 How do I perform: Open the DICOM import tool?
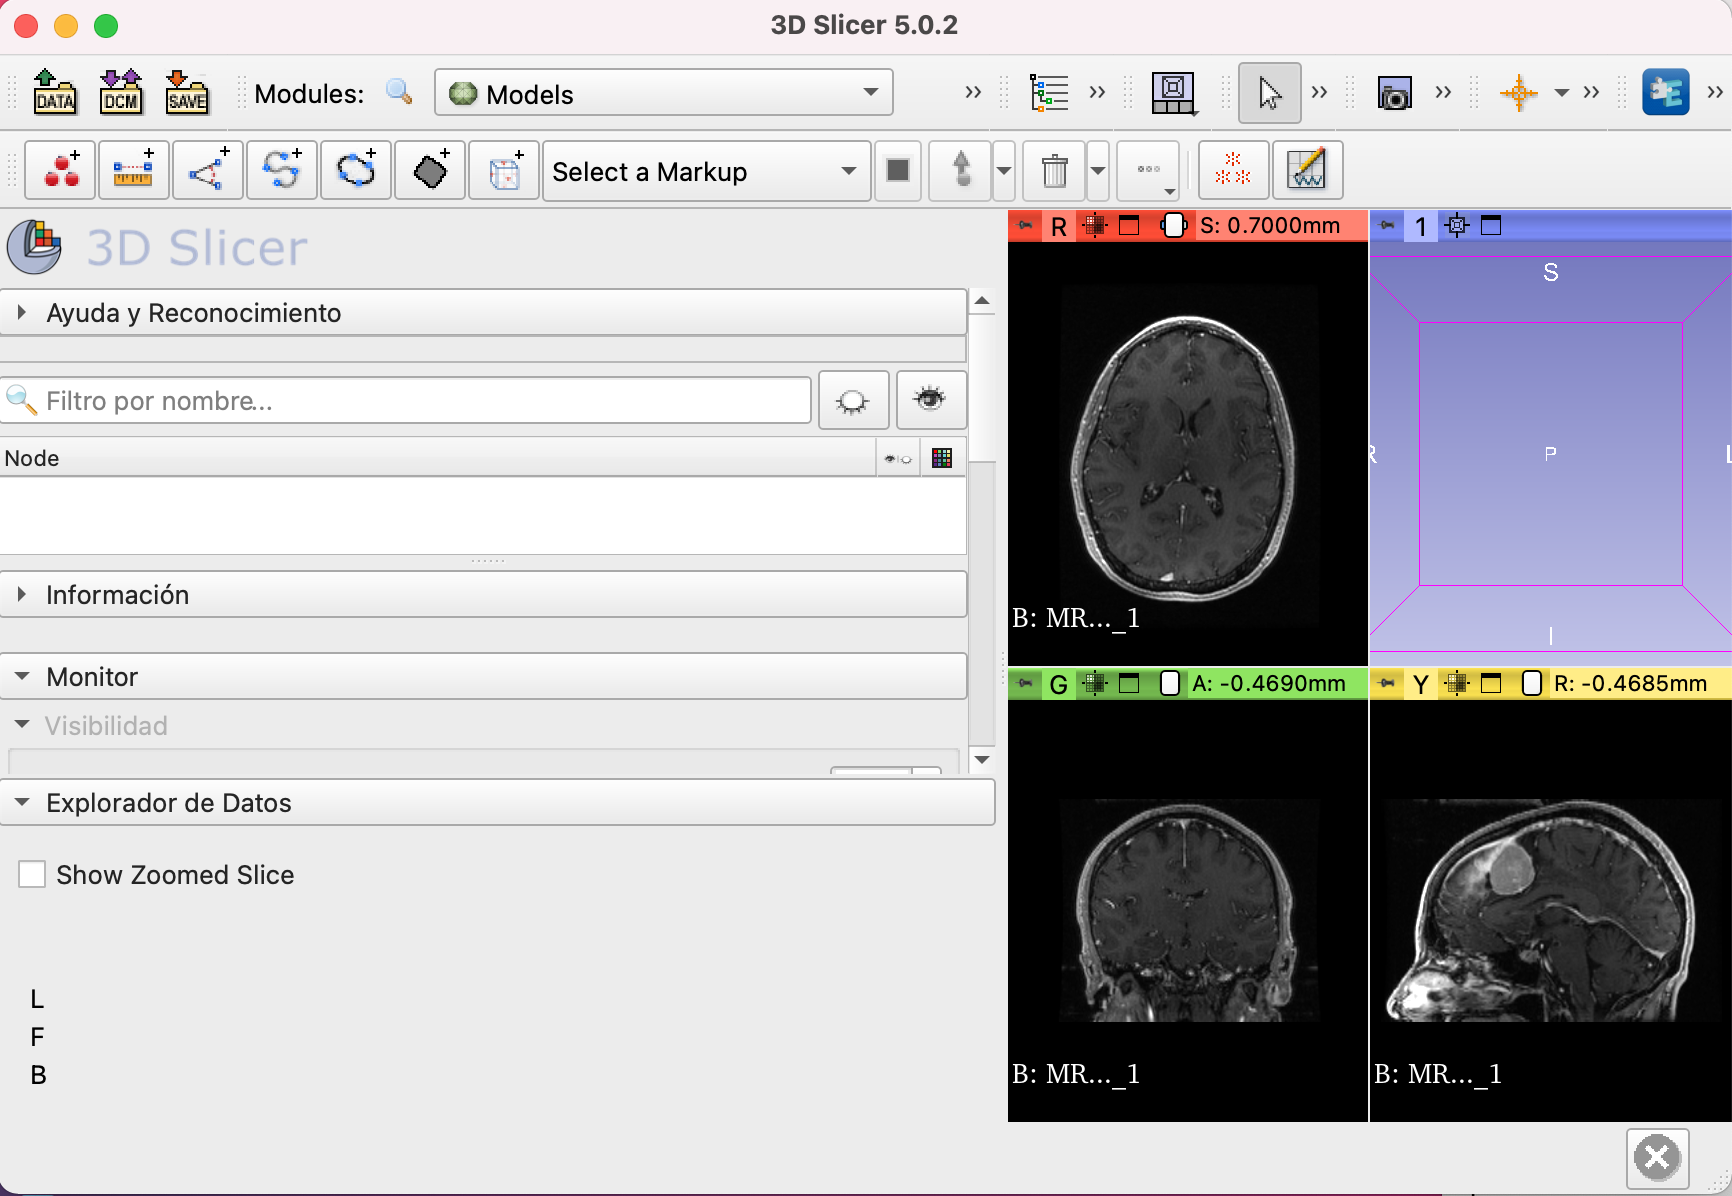coord(121,92)
